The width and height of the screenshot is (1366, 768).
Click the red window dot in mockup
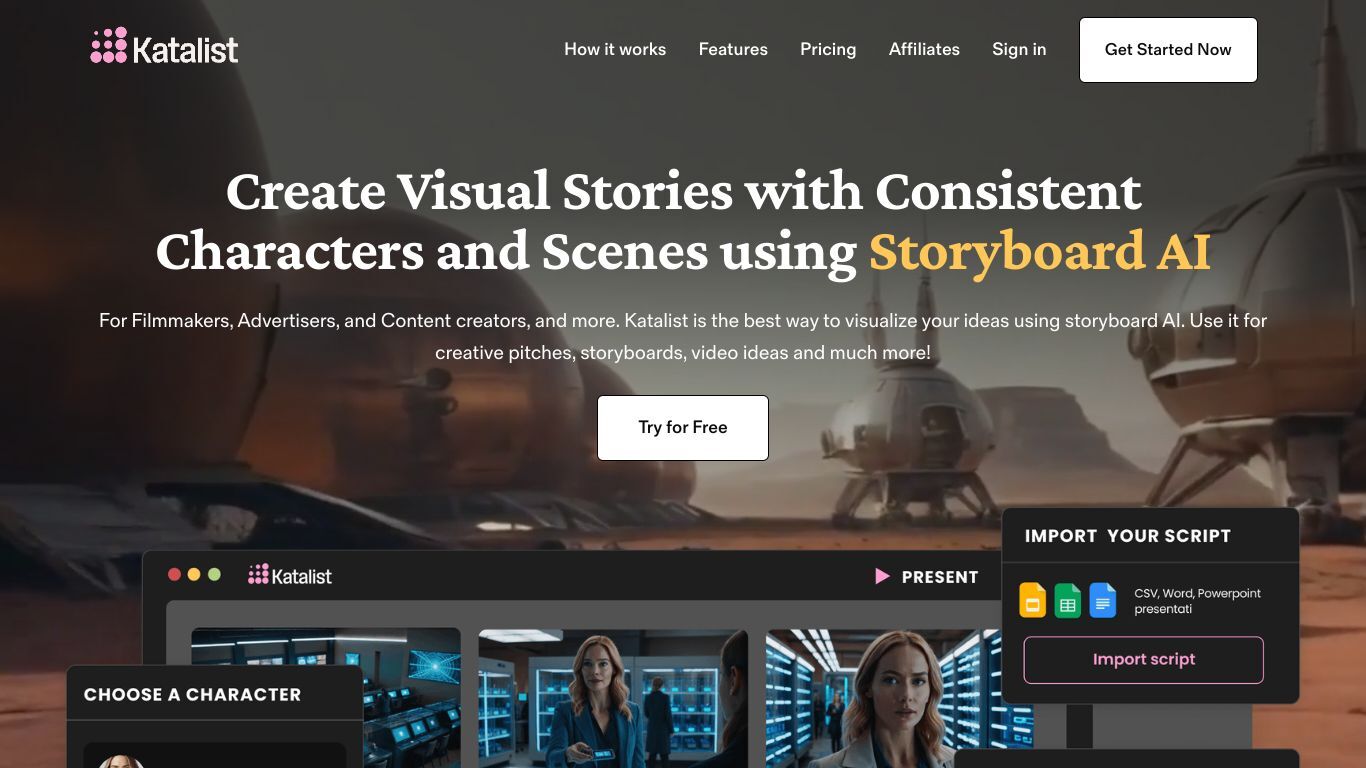tap(174, 575)
